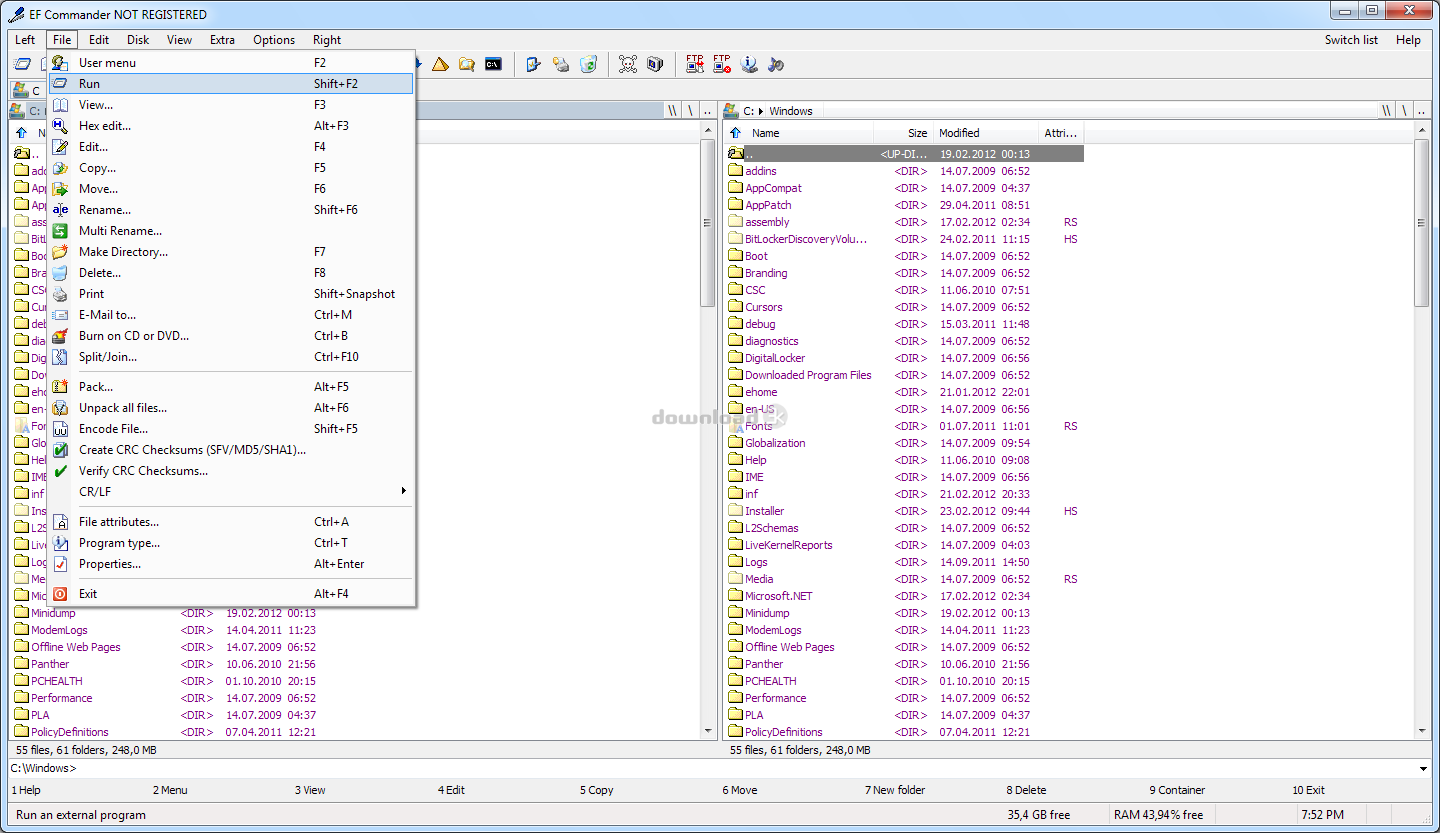Viewport: 1440px width, 833px height.
Task: Click the 7 New folder function key button
Action: tap(895, 790)
